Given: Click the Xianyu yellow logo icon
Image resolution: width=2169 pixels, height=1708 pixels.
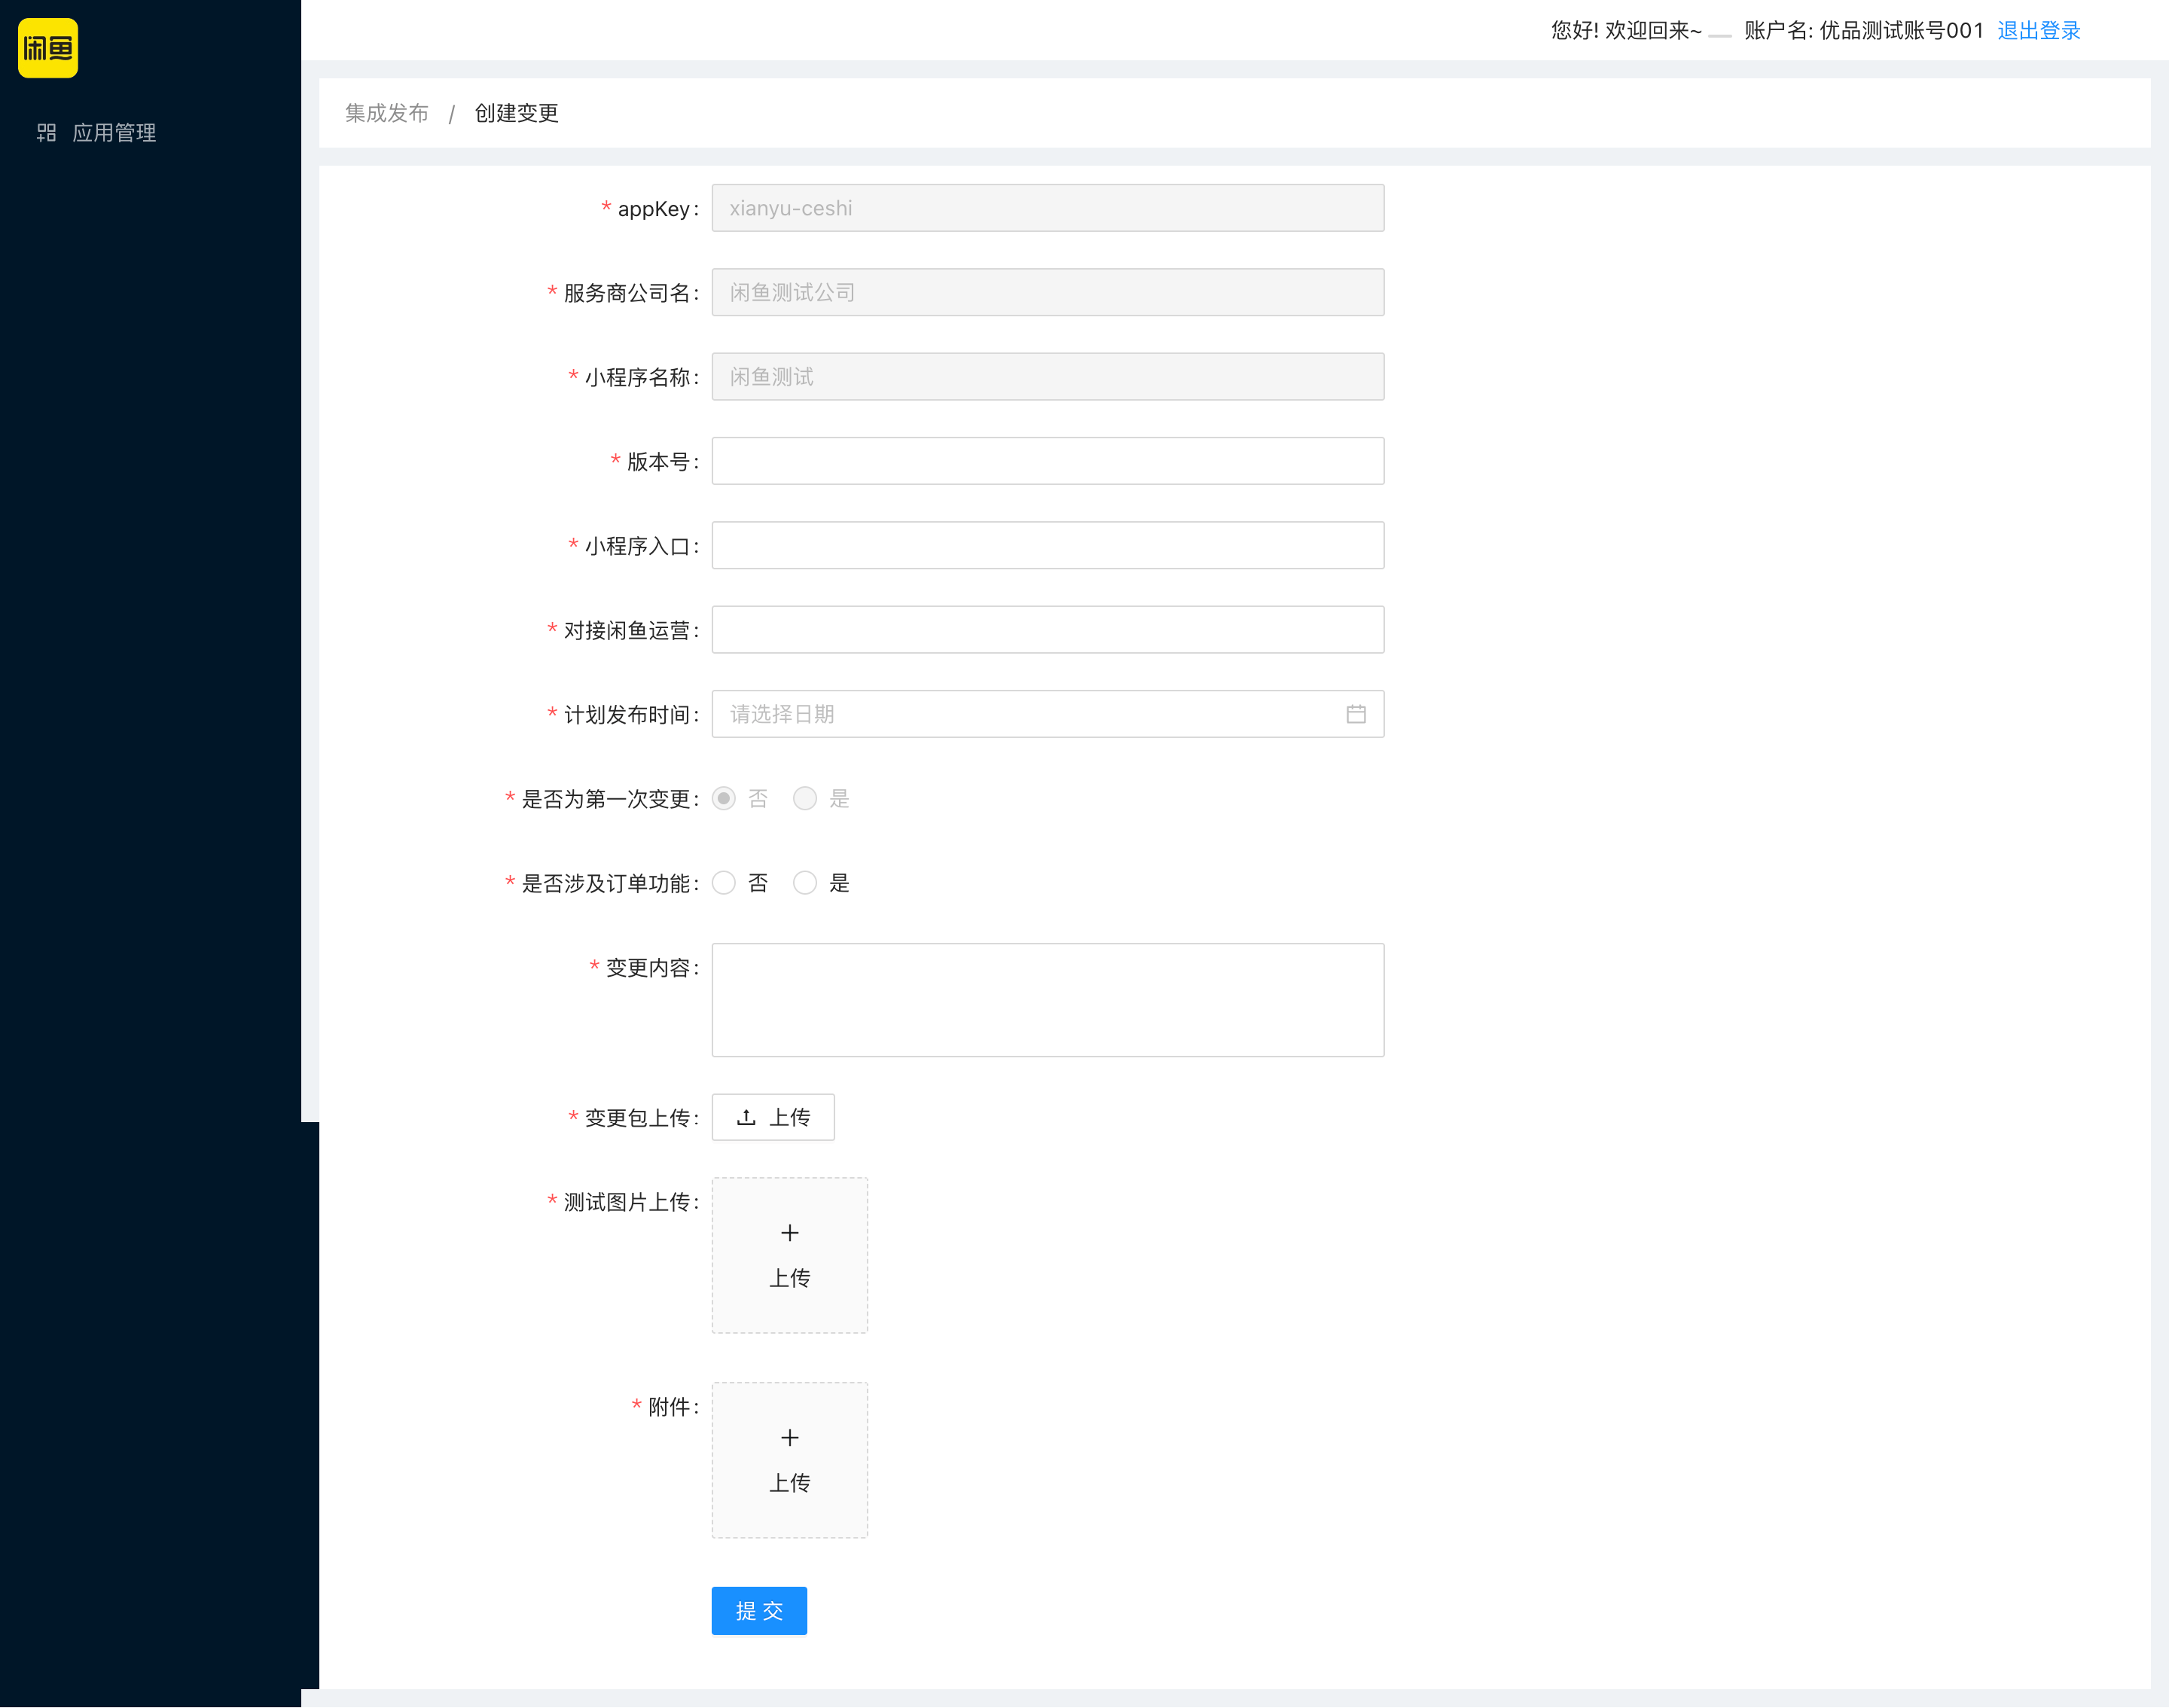Looking at the screenshot, I should pyautogui.click(x=48, y=48).
